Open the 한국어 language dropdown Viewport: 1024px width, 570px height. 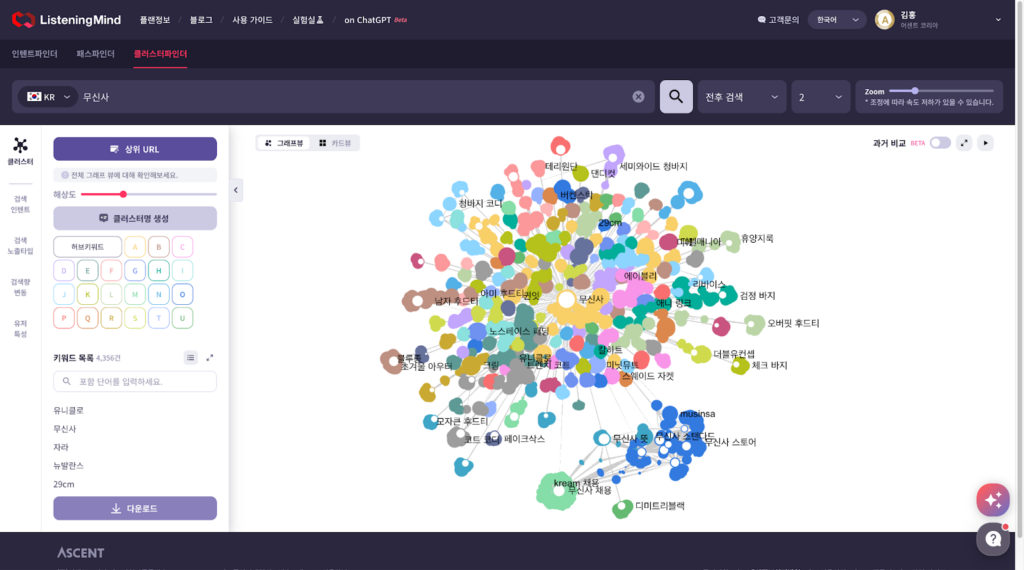point(838,19)
